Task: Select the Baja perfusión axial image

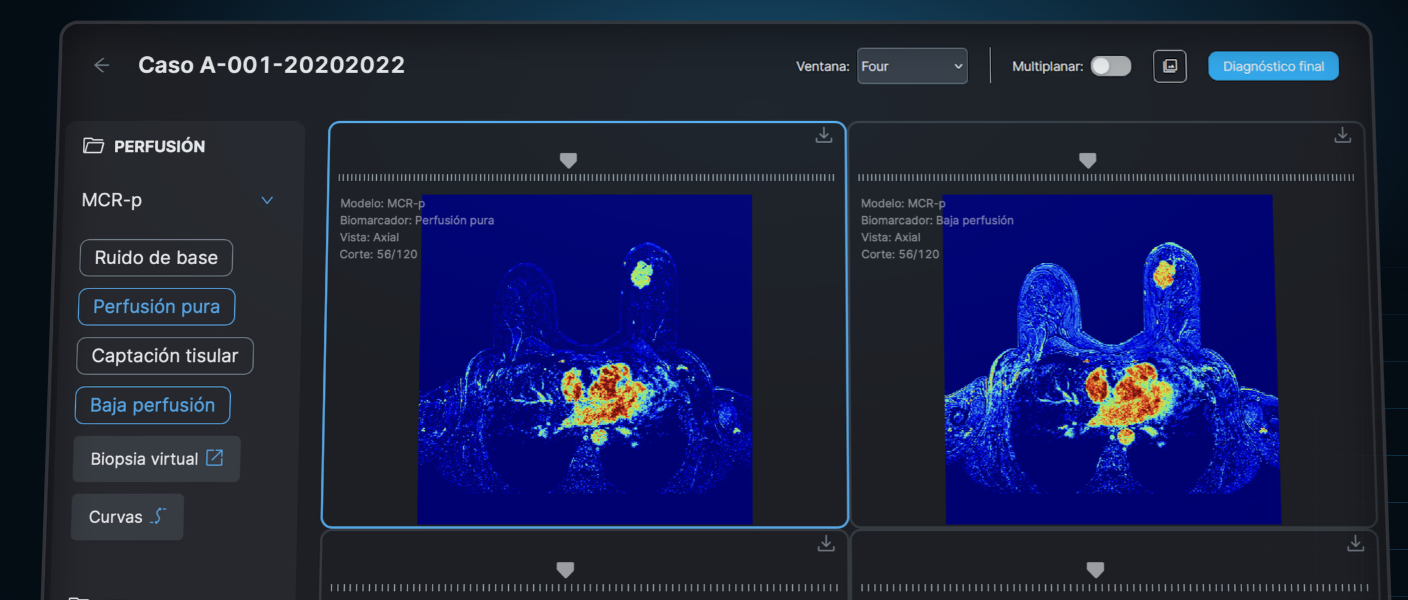Action: 1111,360
